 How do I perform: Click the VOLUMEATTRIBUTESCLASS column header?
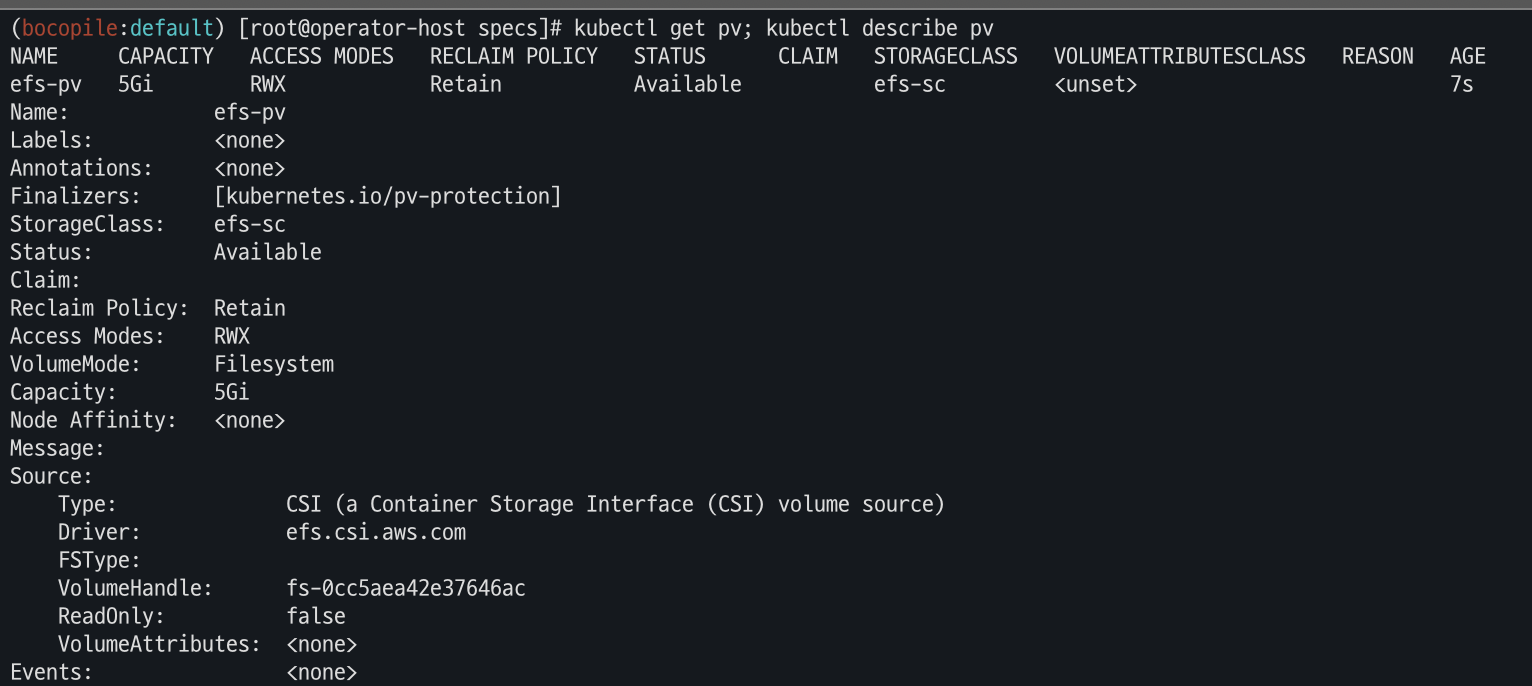click(1179, 56)
